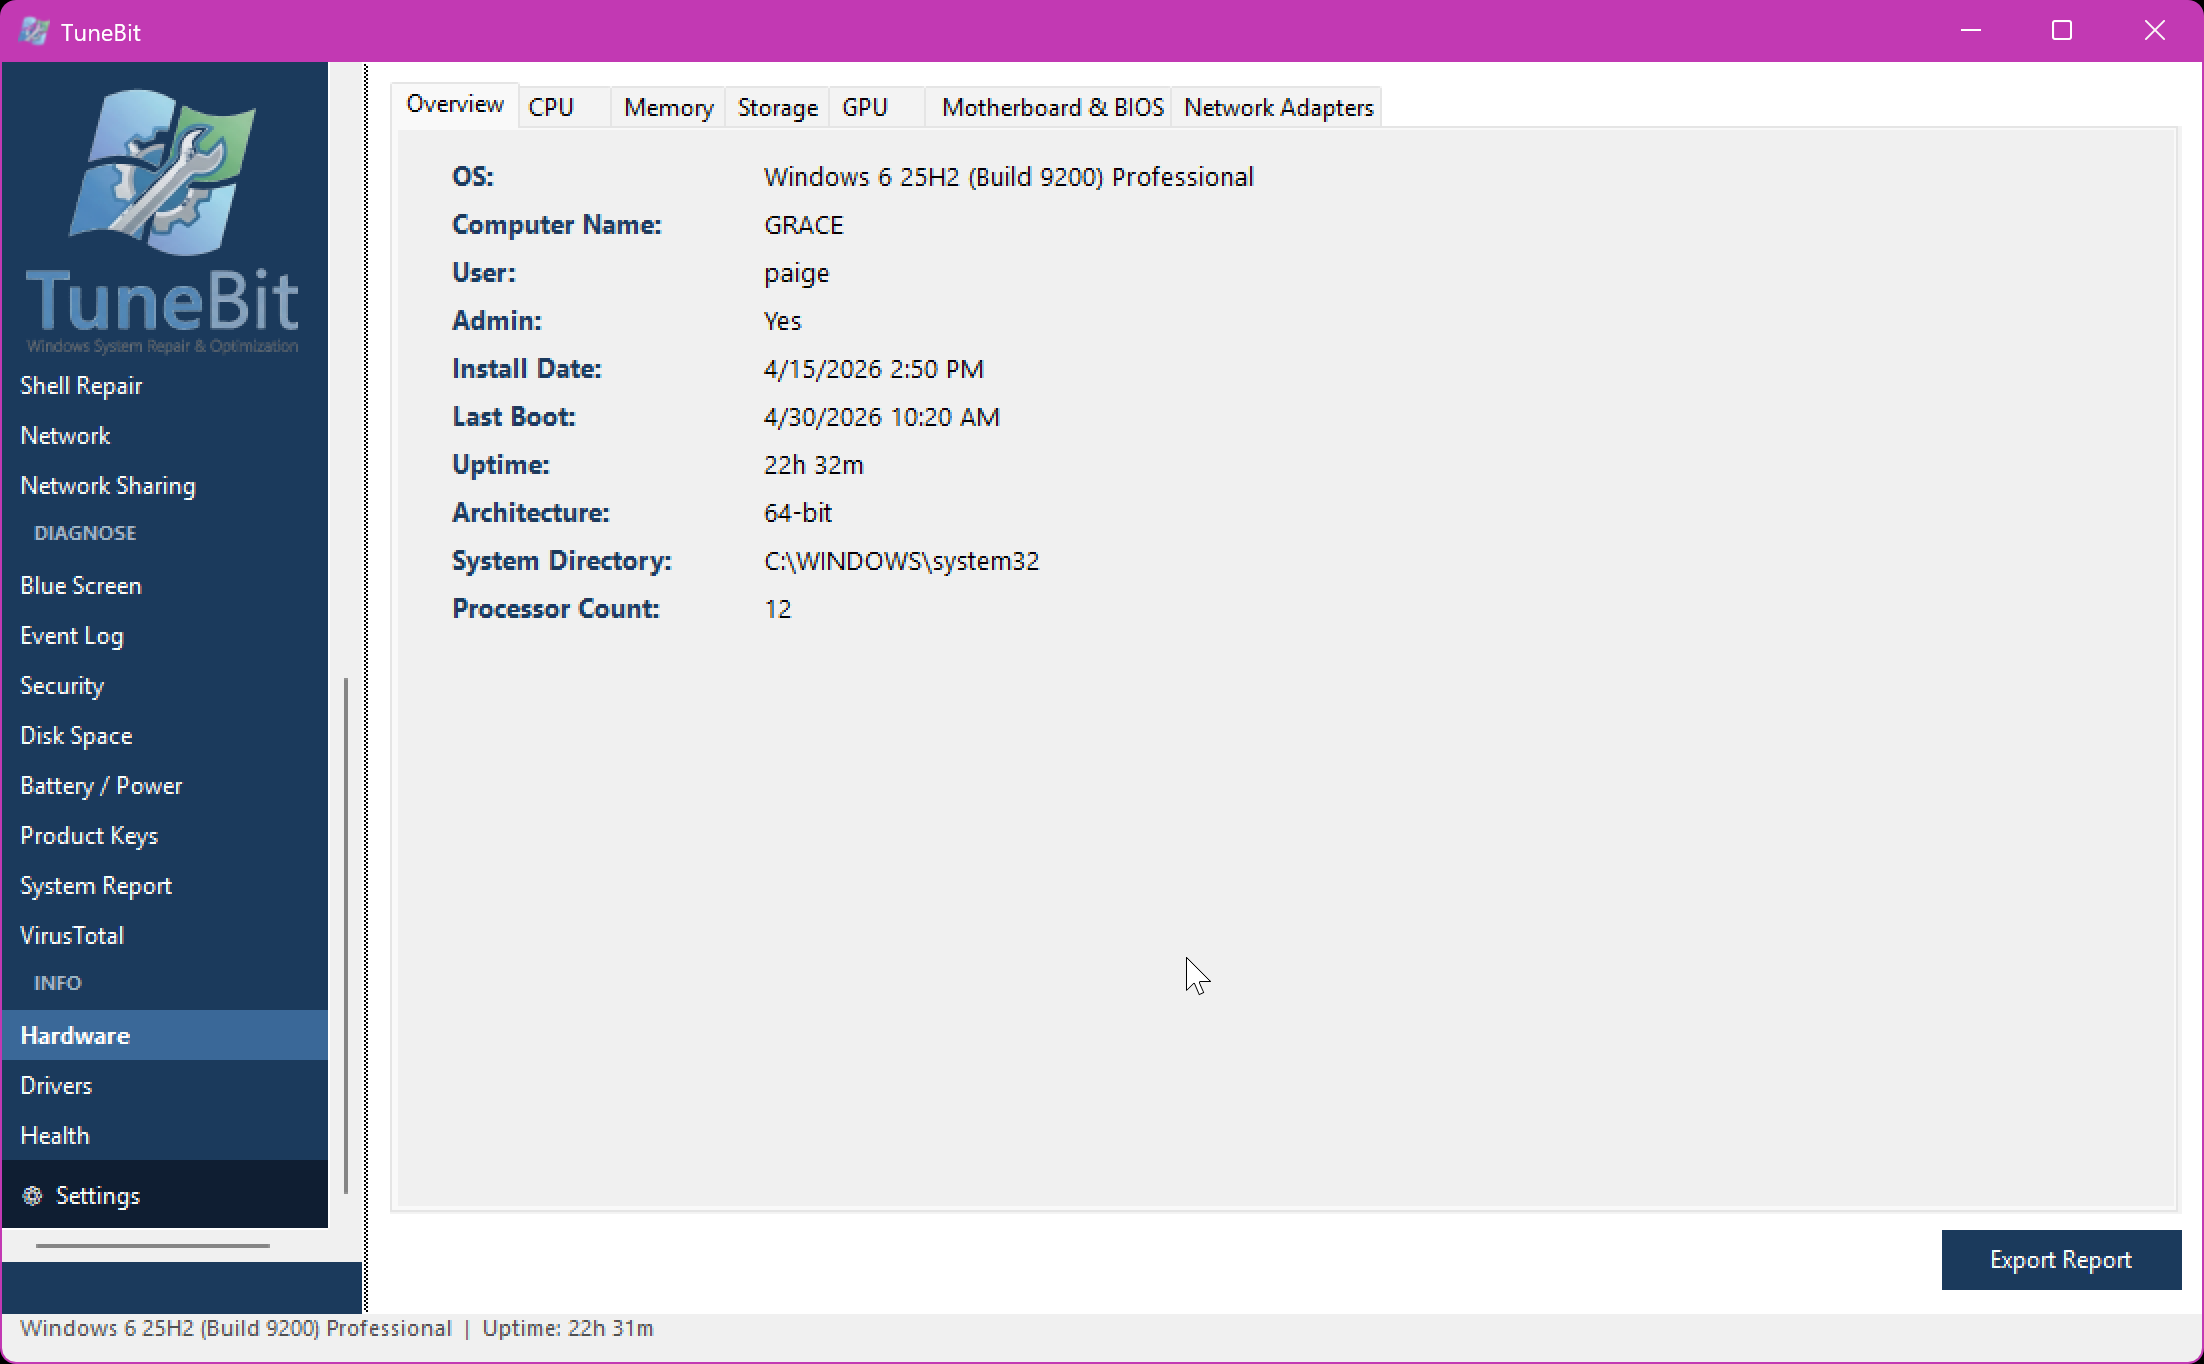Click the status bar Windows version text
The width and height of the screenshot is (2204, 1364).
pos(236,1328)
